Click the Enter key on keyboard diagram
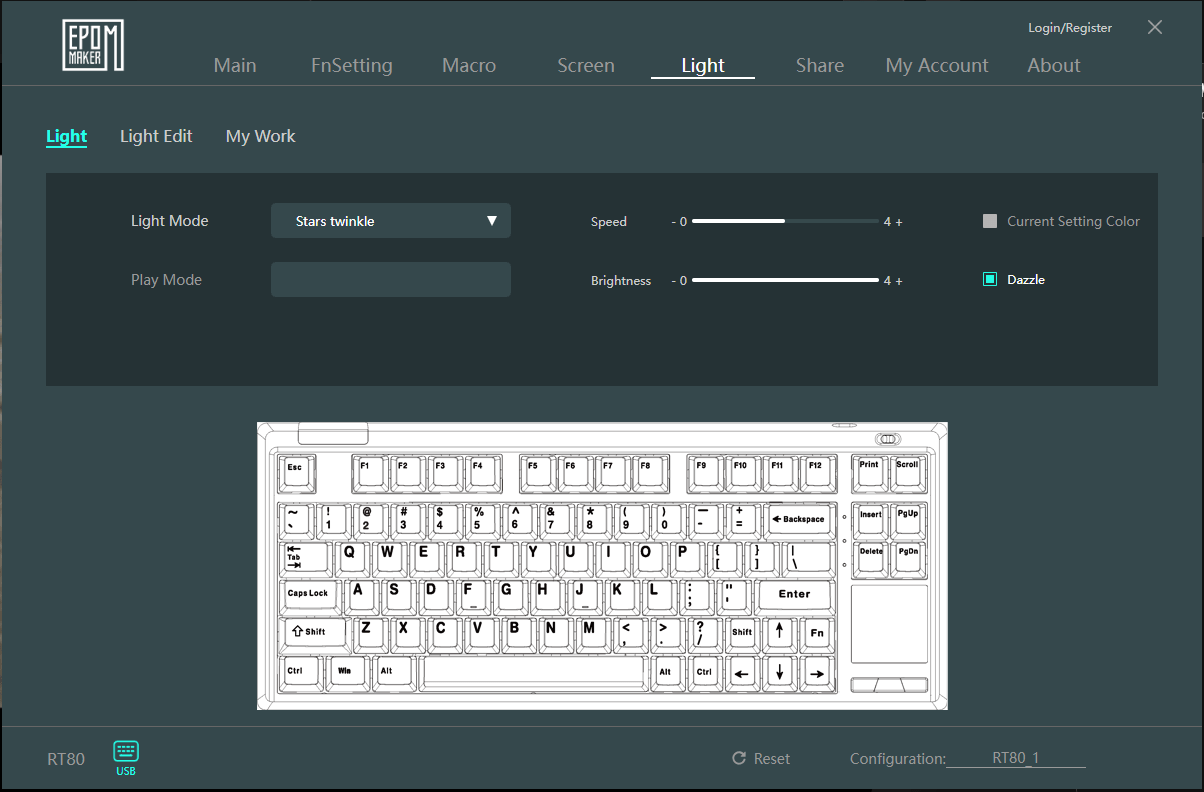This screenshot has width=1204, height=792. pyautogui.click(x=794, y=594)
